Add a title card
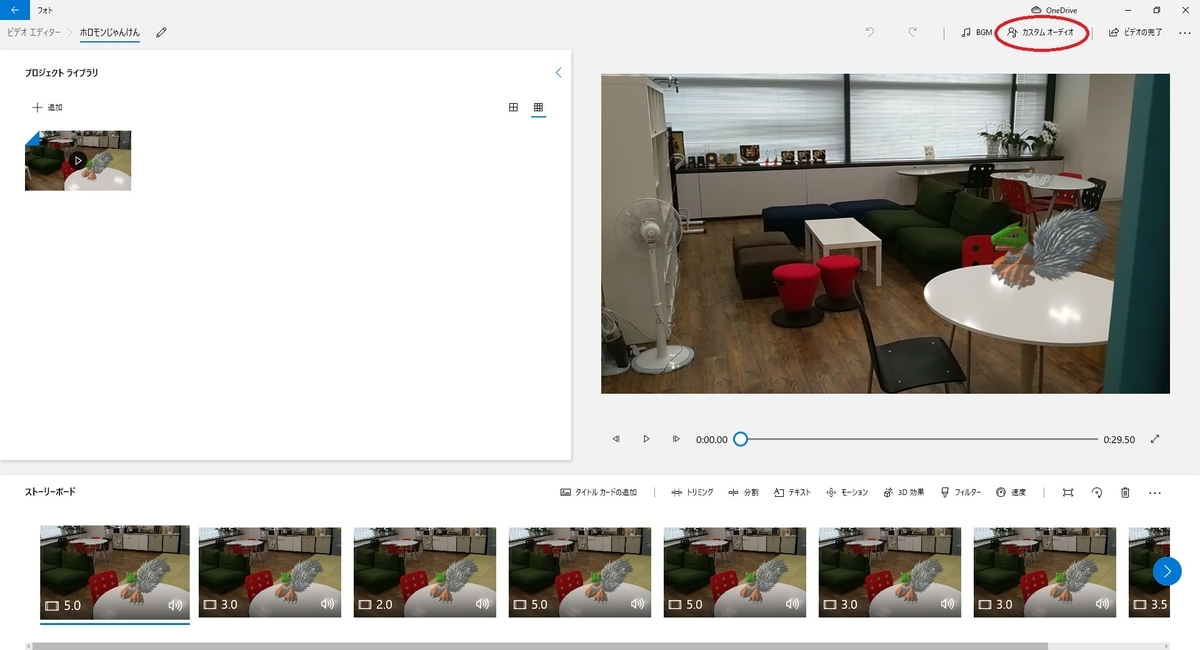 coord(599,492)
